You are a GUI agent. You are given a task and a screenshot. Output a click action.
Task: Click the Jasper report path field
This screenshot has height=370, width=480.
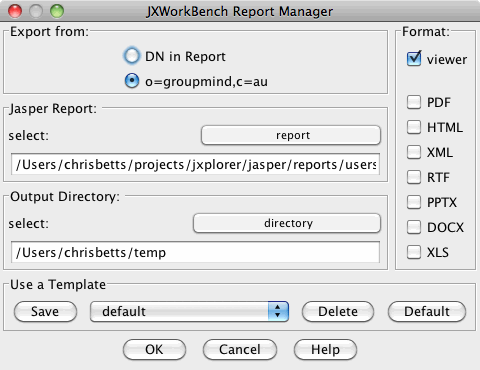click(x=195, y=164)
